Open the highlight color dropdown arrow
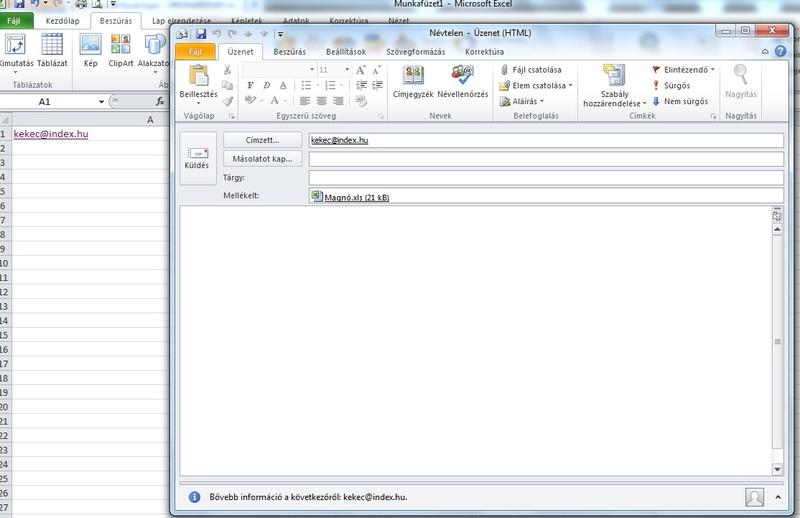 click(262, 101)
